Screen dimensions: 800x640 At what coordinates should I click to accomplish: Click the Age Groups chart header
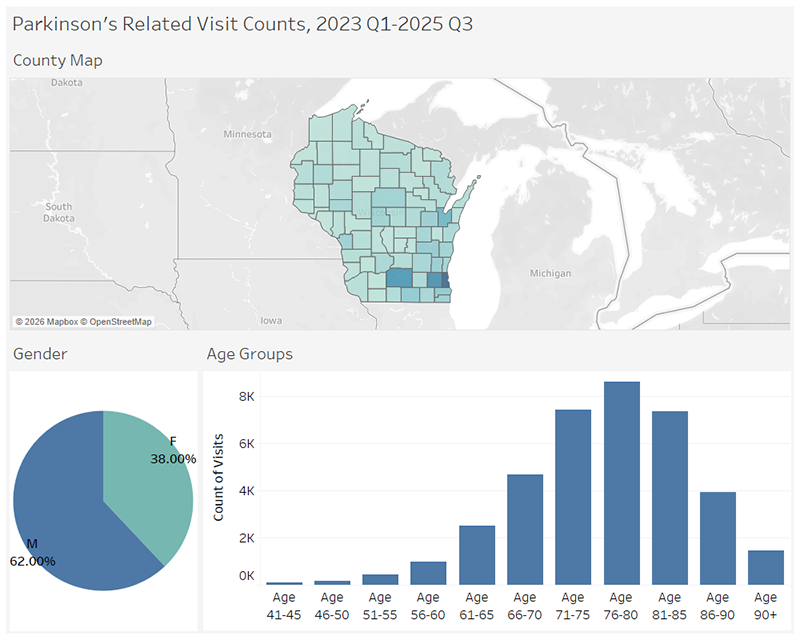(x=249, y=354)
